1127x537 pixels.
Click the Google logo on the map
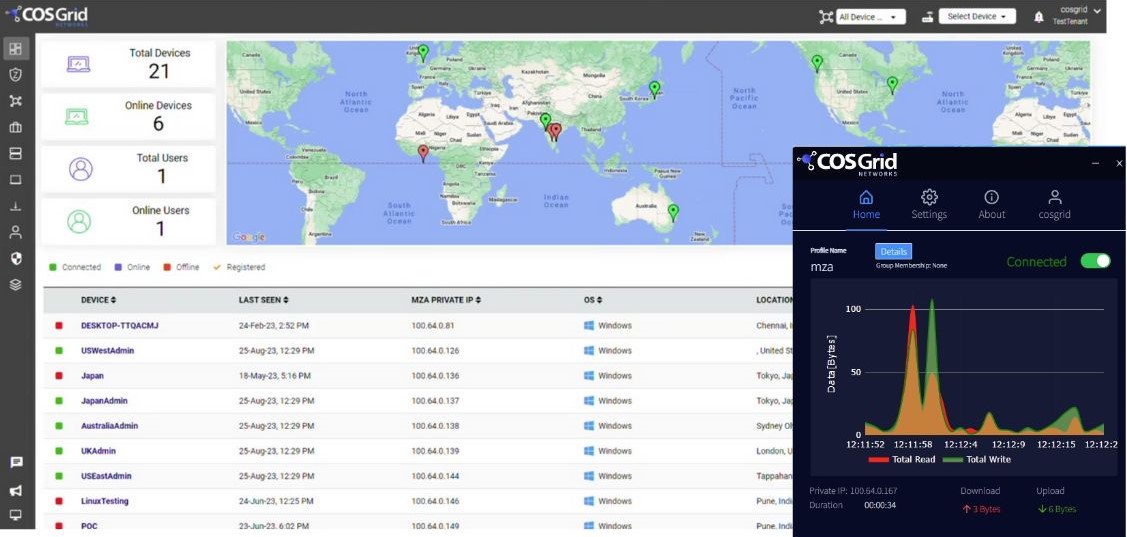click(x=249, y=237)
